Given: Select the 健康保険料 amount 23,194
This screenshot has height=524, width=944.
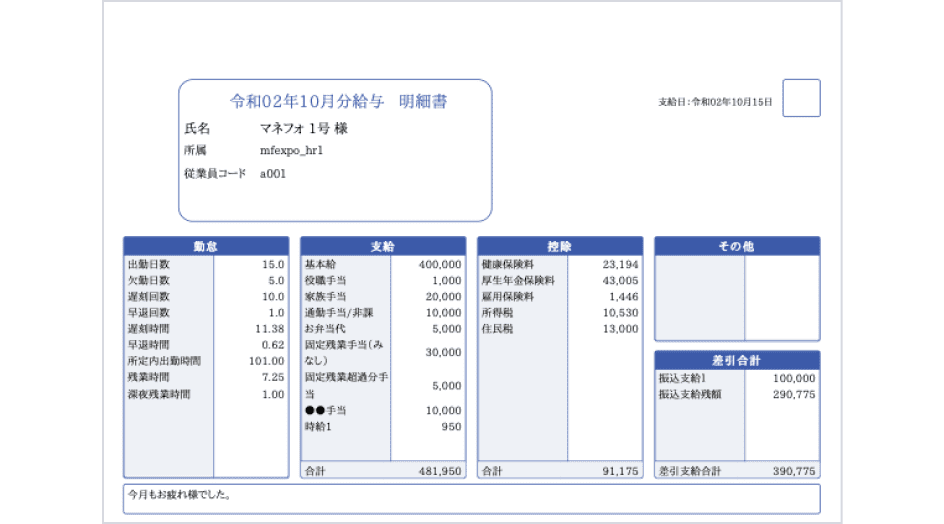Looking at the screenshot, I should point(620,265).
